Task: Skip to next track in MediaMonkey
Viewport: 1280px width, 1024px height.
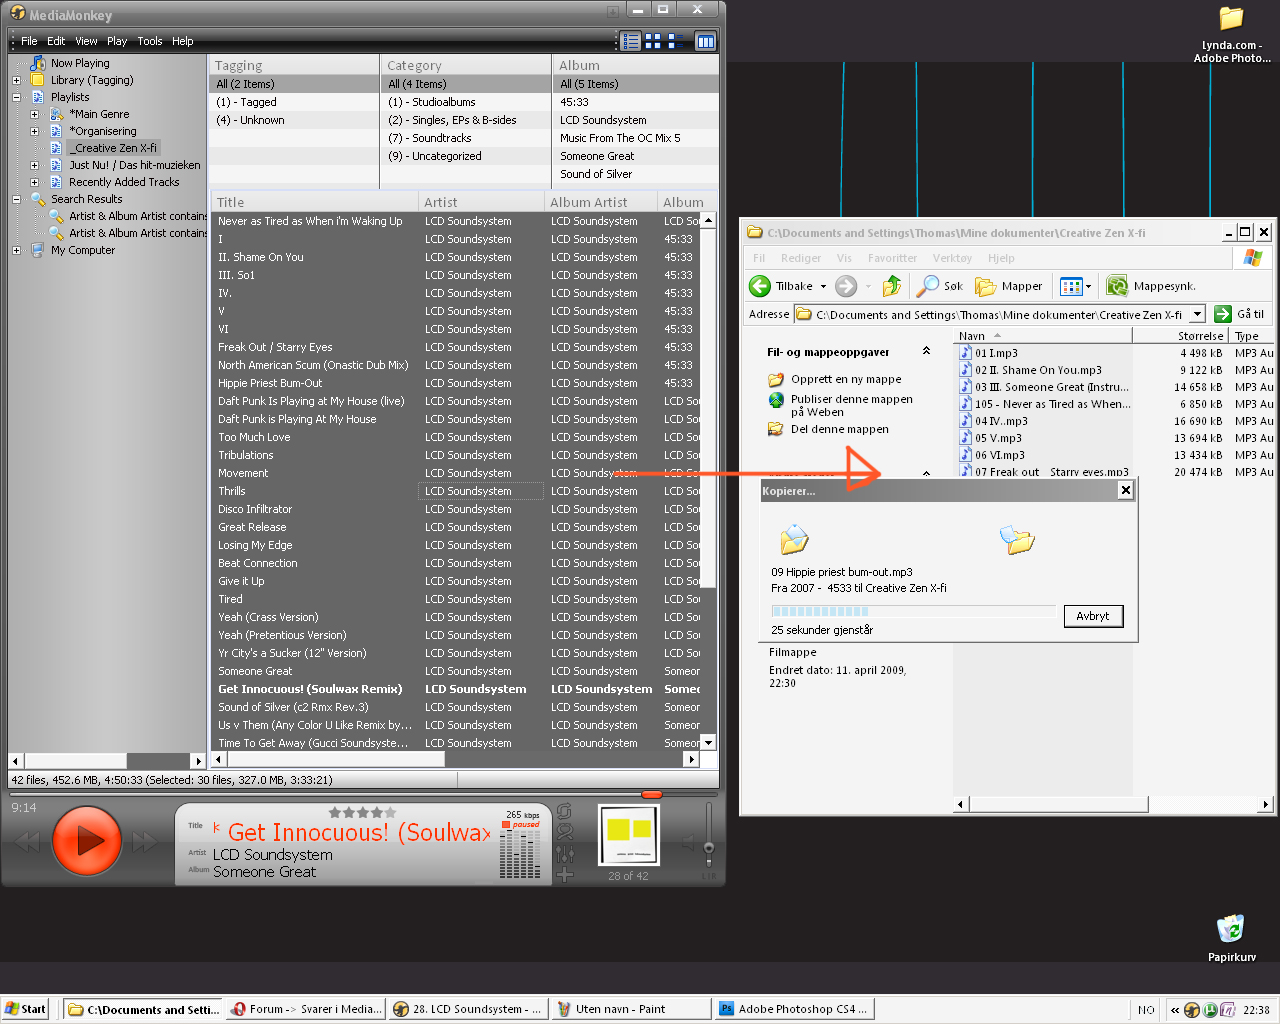Action: [146, 842]
